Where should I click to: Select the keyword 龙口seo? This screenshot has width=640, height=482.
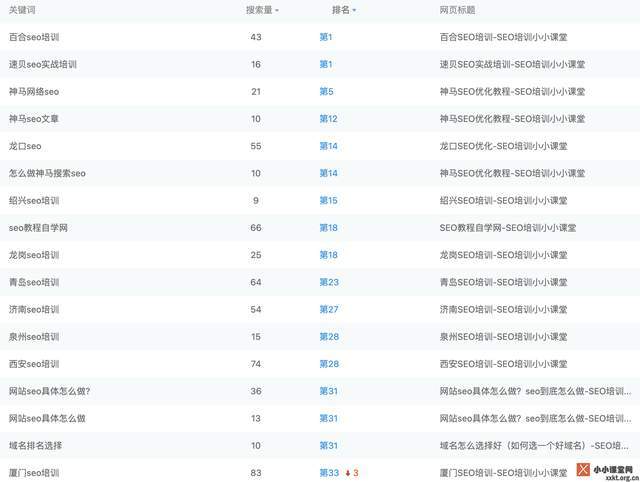pyautogui.click(x=25, y=146)
